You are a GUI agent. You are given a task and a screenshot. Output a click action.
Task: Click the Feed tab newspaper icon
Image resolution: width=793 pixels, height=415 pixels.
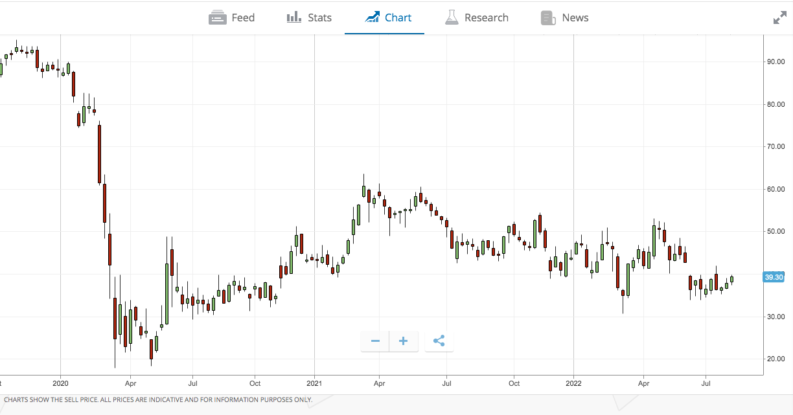pyautogui.click(x=217, y=18)
